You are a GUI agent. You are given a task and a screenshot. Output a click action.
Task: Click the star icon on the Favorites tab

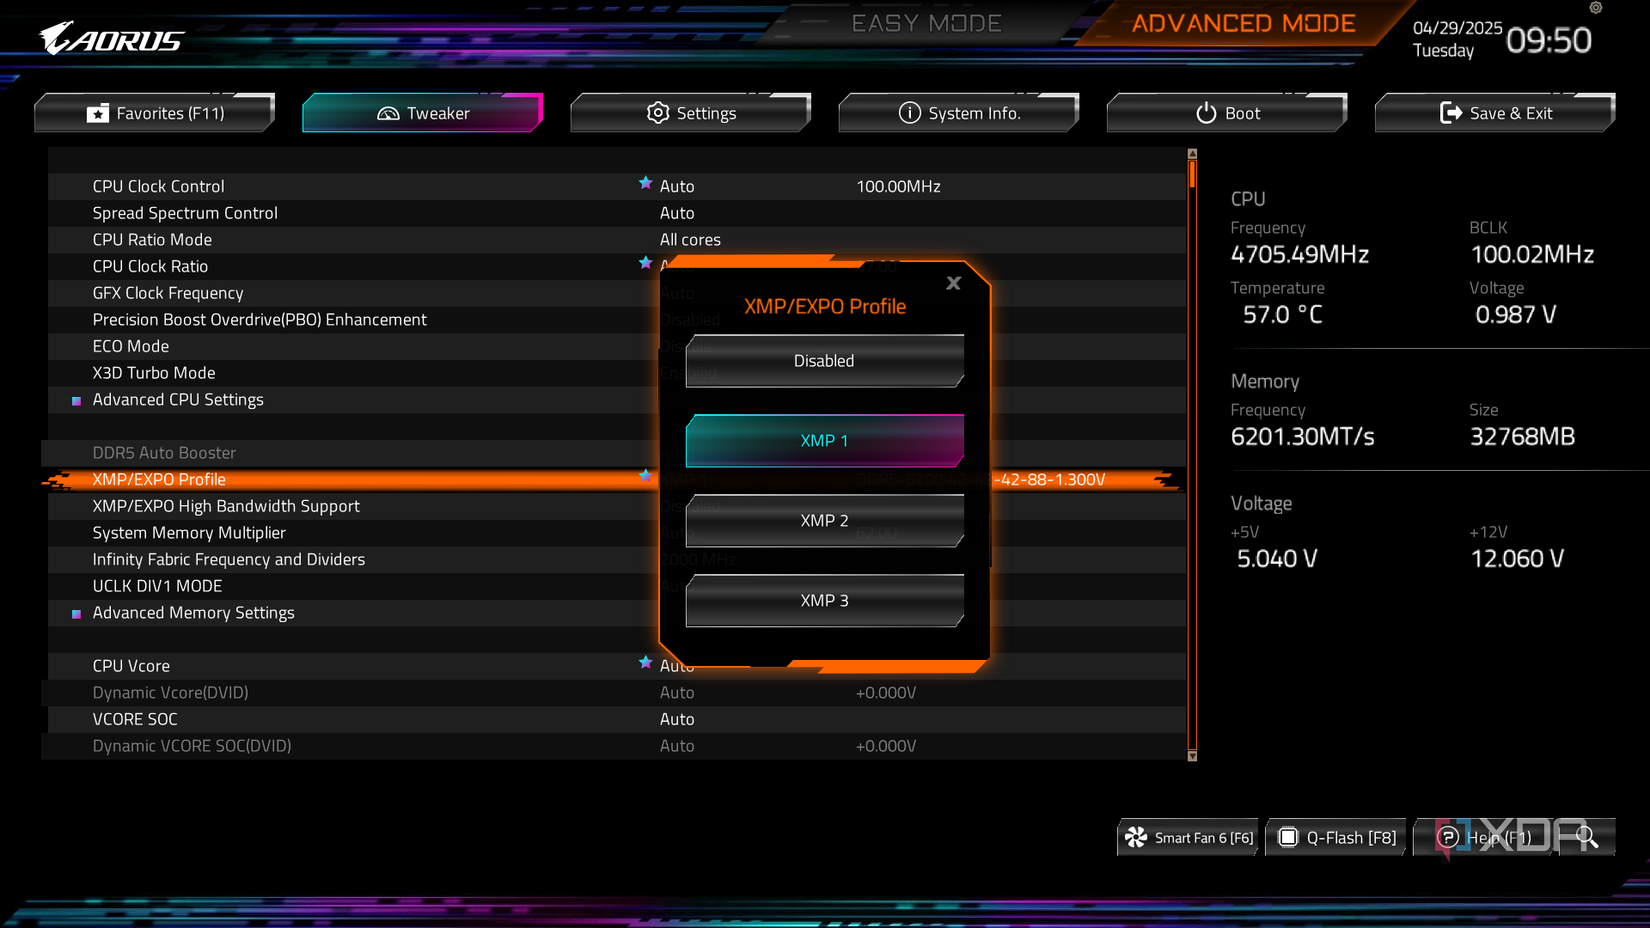97,112
